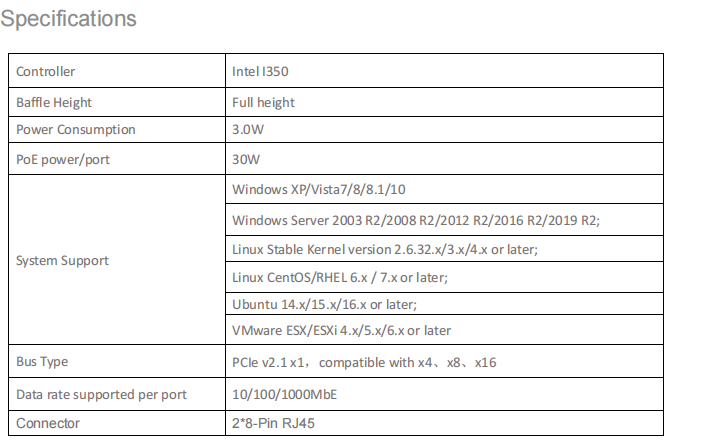Select the Windows Server 2003 R2 row

point(414,221)
